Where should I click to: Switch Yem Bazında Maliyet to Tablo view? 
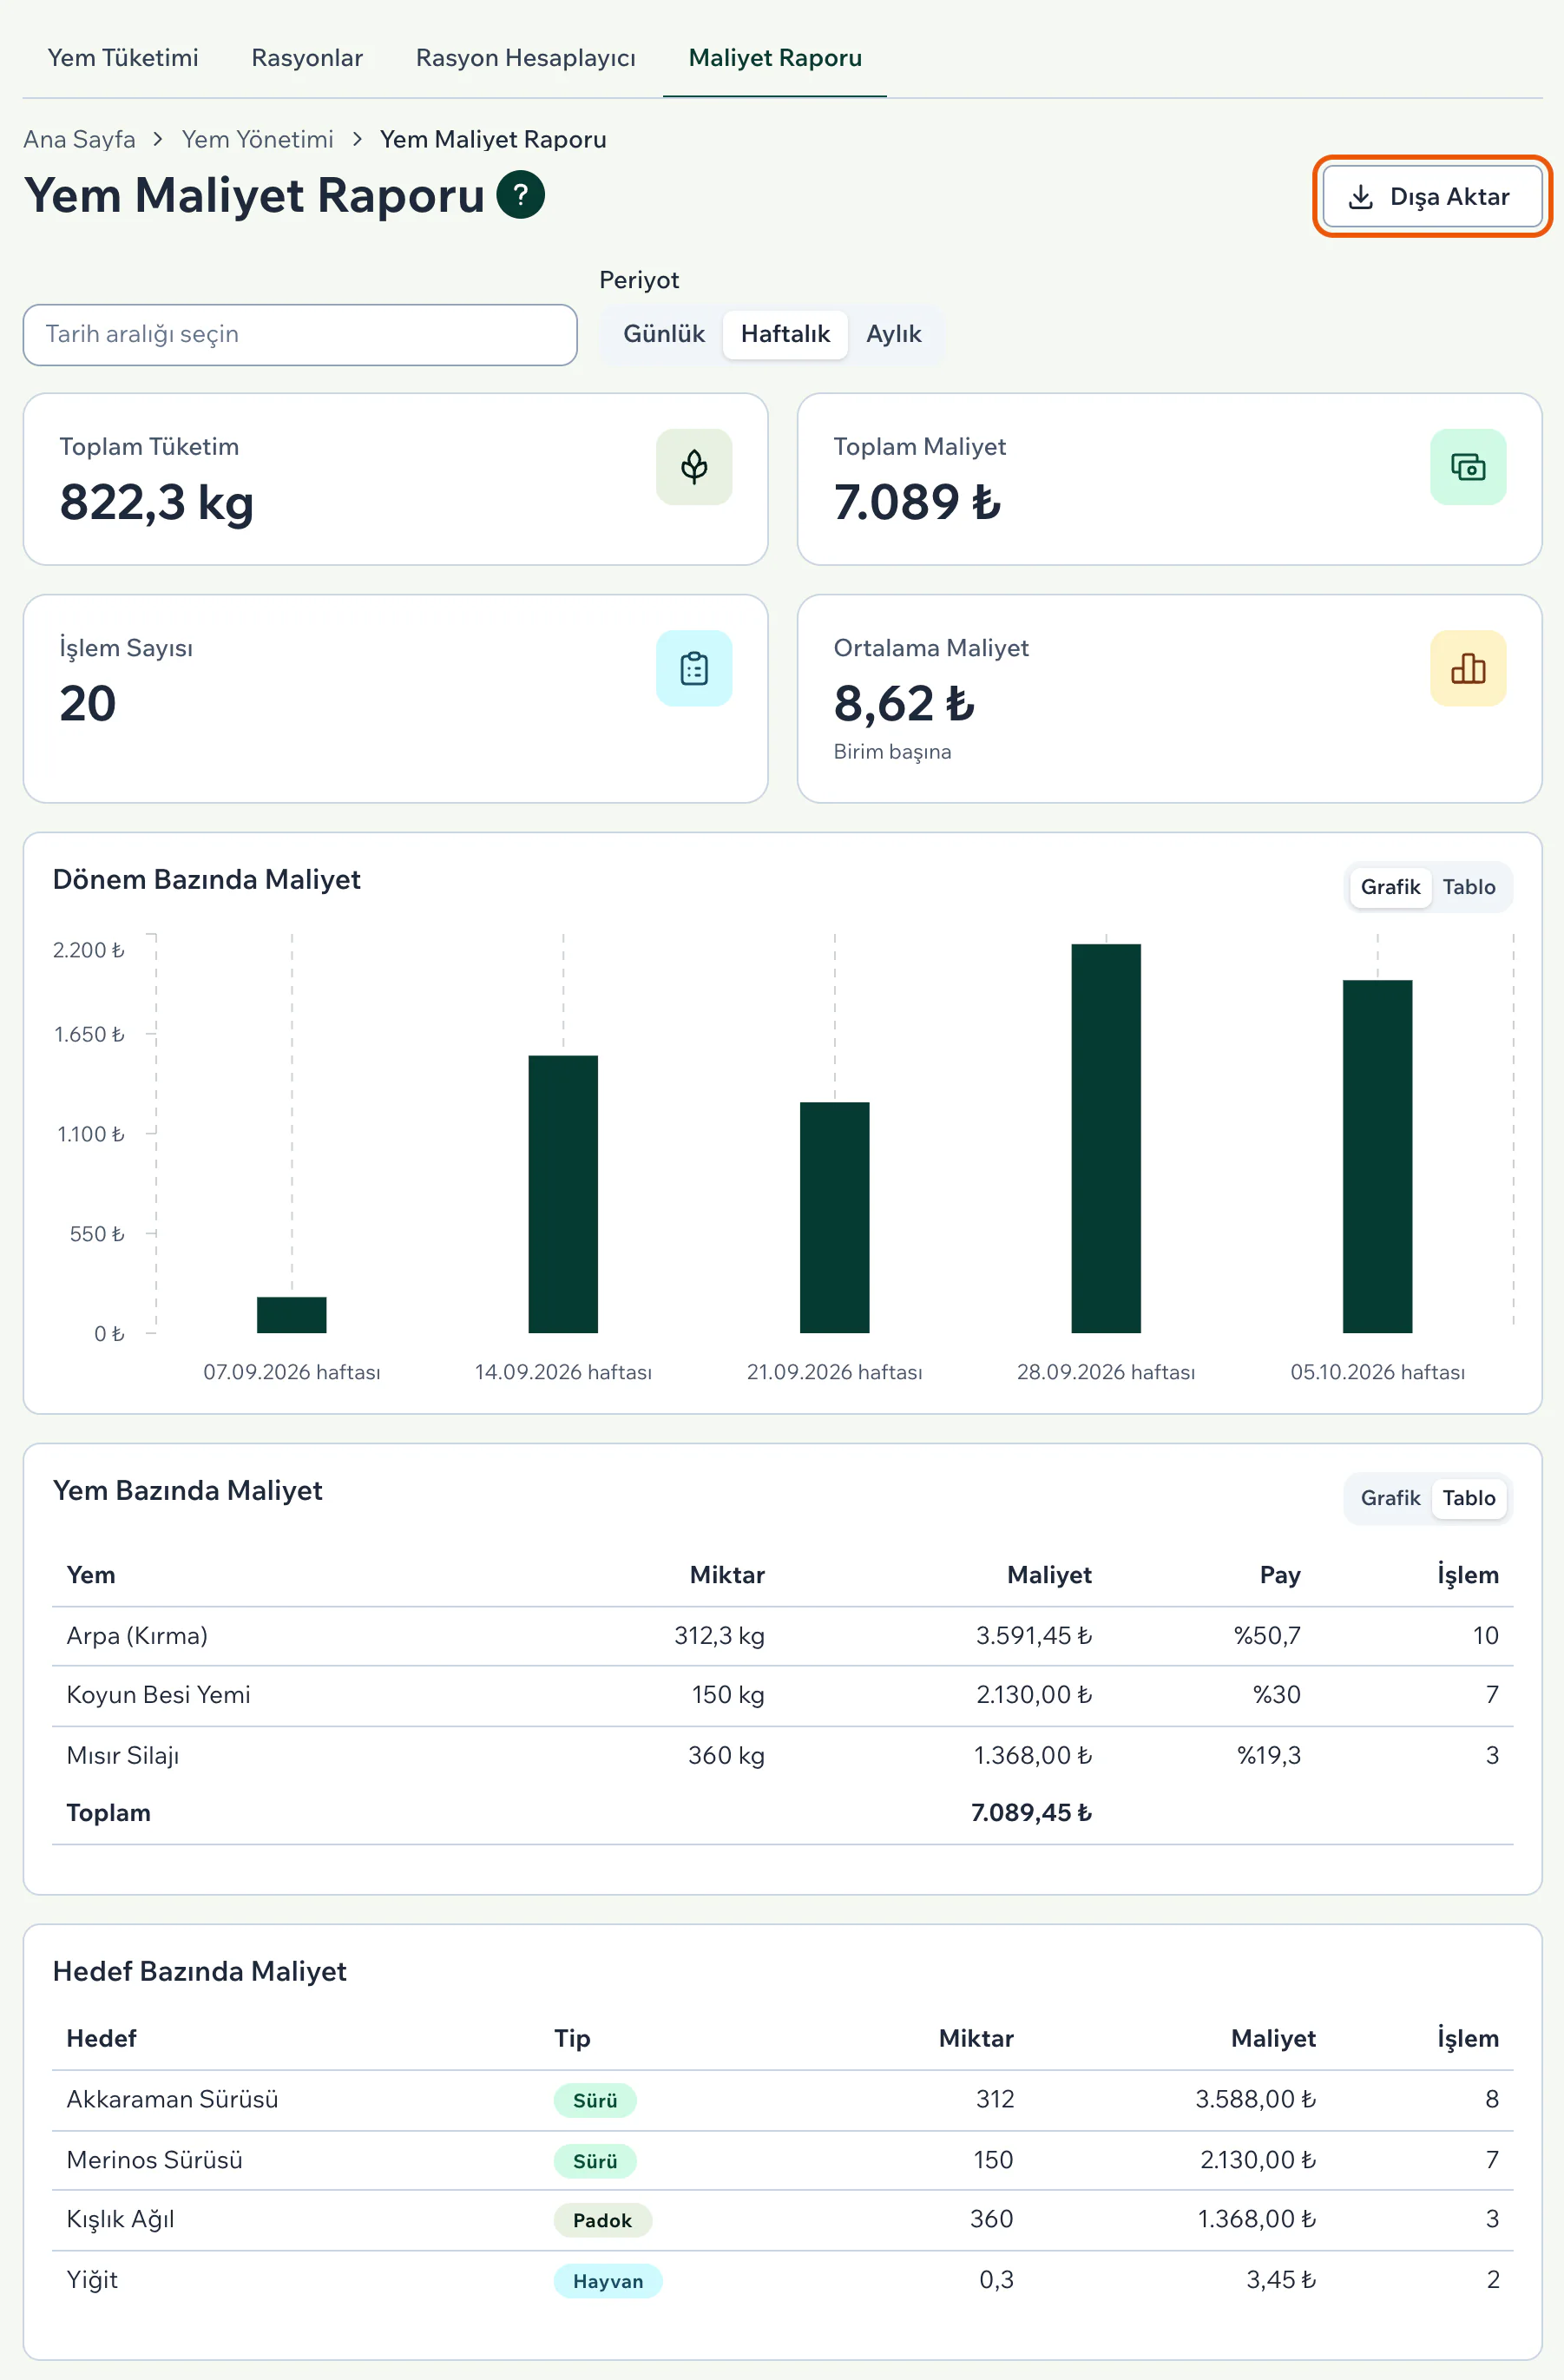pos(1468,1498)
